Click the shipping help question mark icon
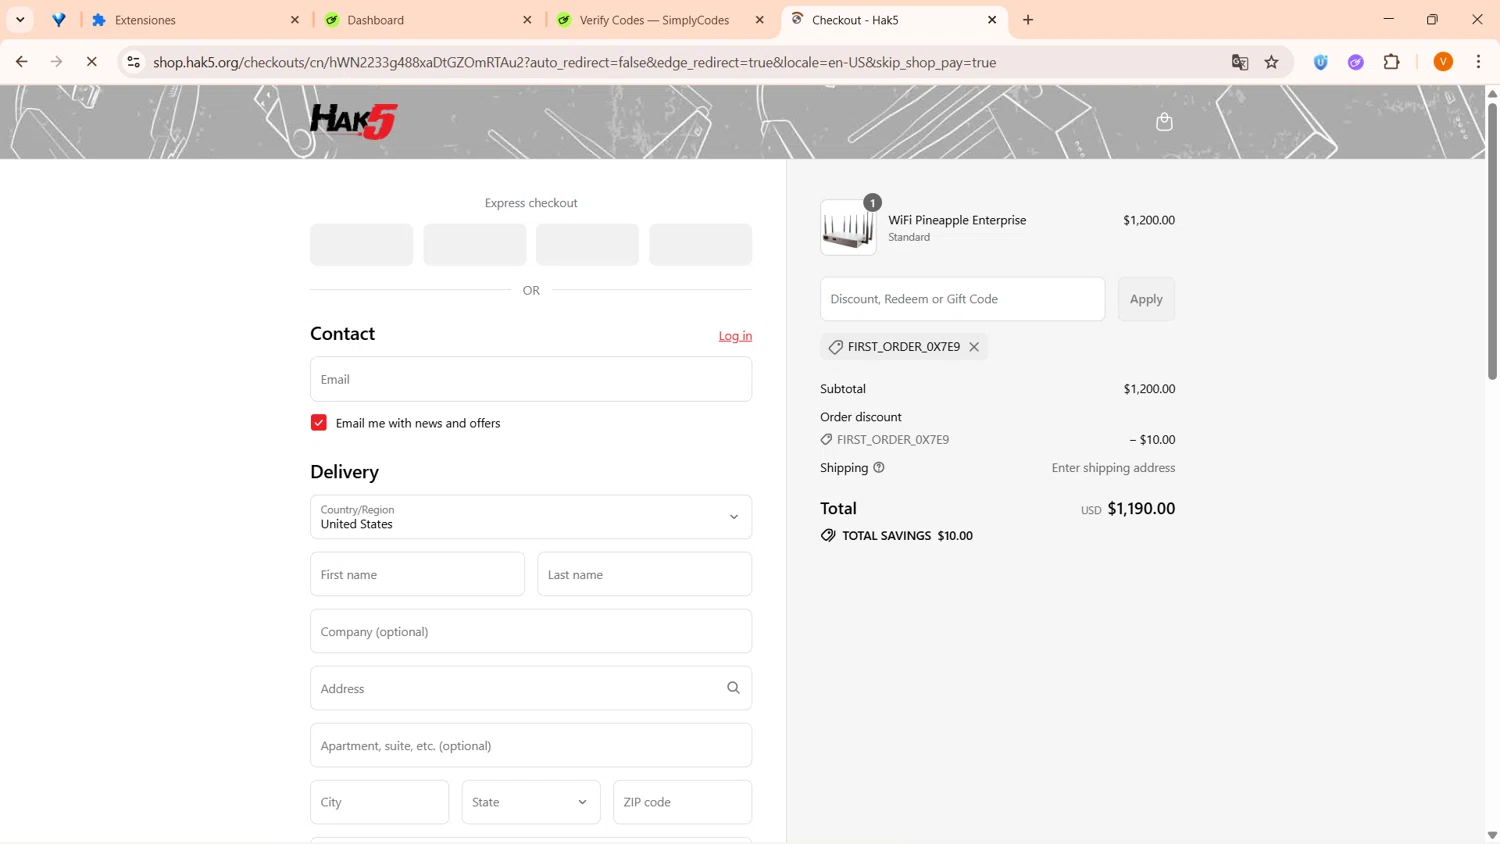Image resolution: width=1500 pixels, height=844 pixels. click(x=879, y=468)
